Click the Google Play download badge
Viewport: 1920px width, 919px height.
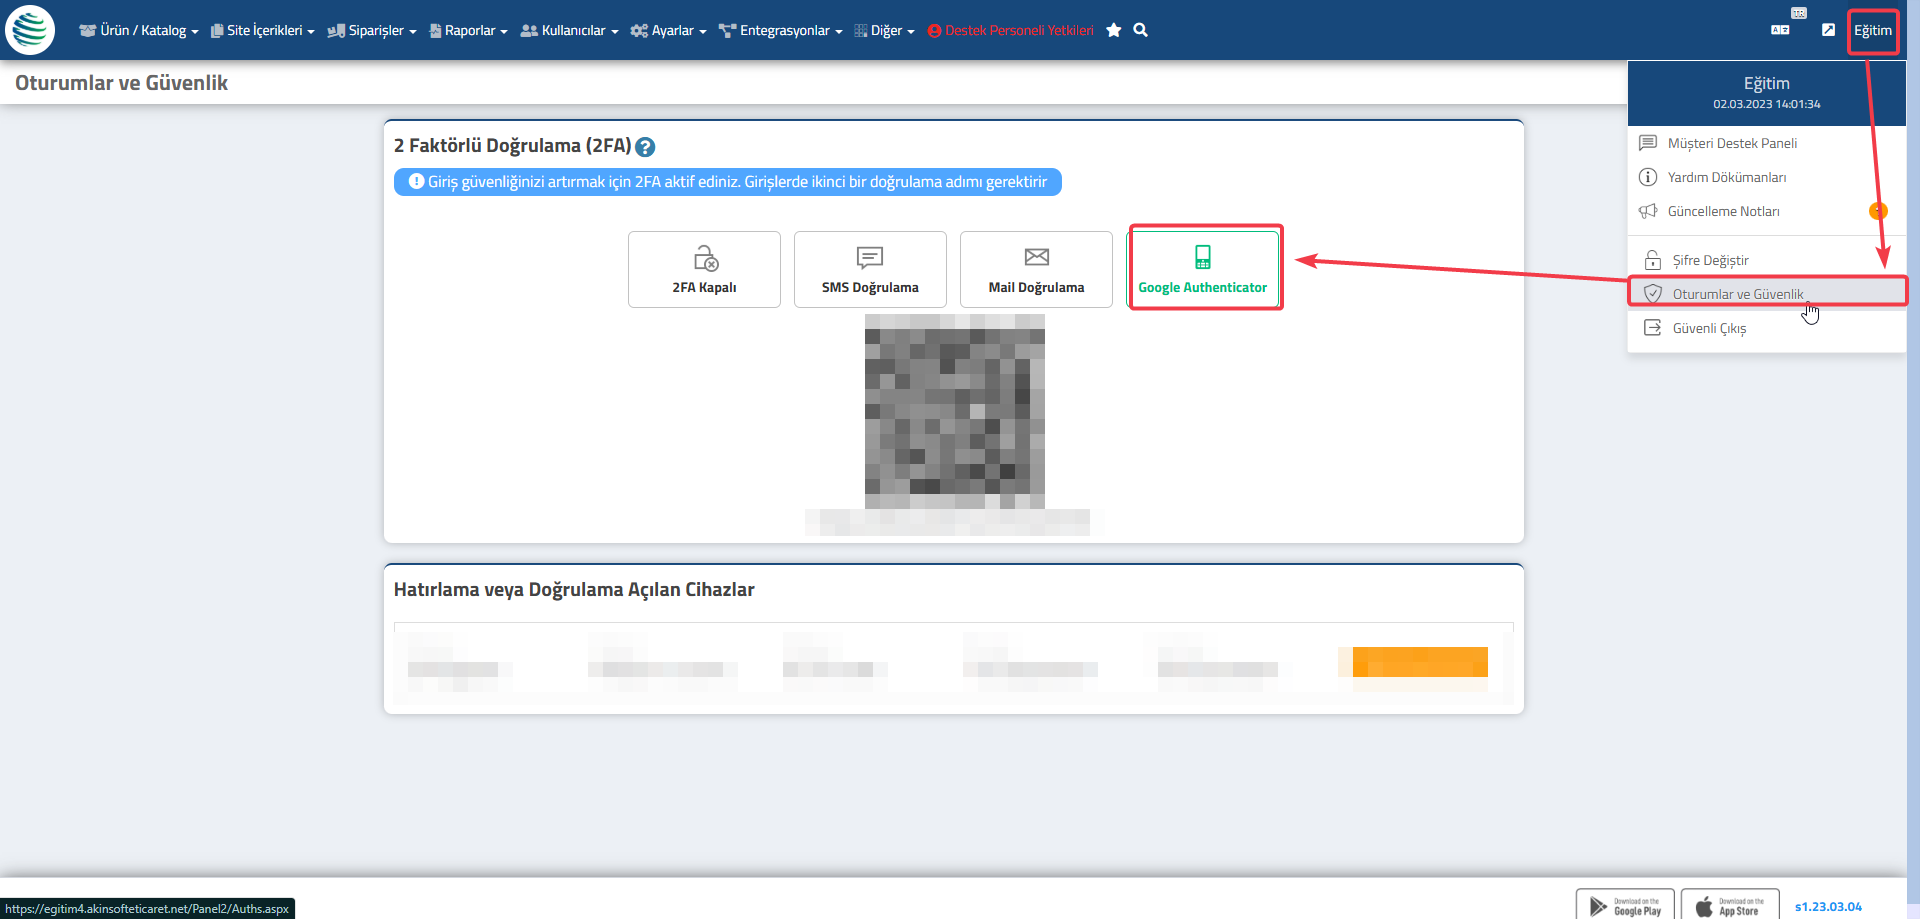pyautogui.click(x=1625, y=905)
